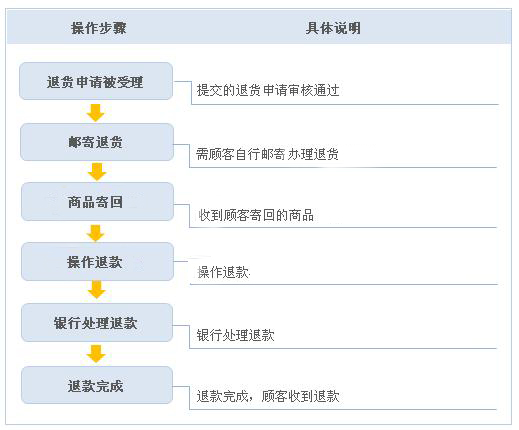Click the 操作退款 description text
Image resolution: width=519 pixels, height=430 pixels.
coord(223,272)
